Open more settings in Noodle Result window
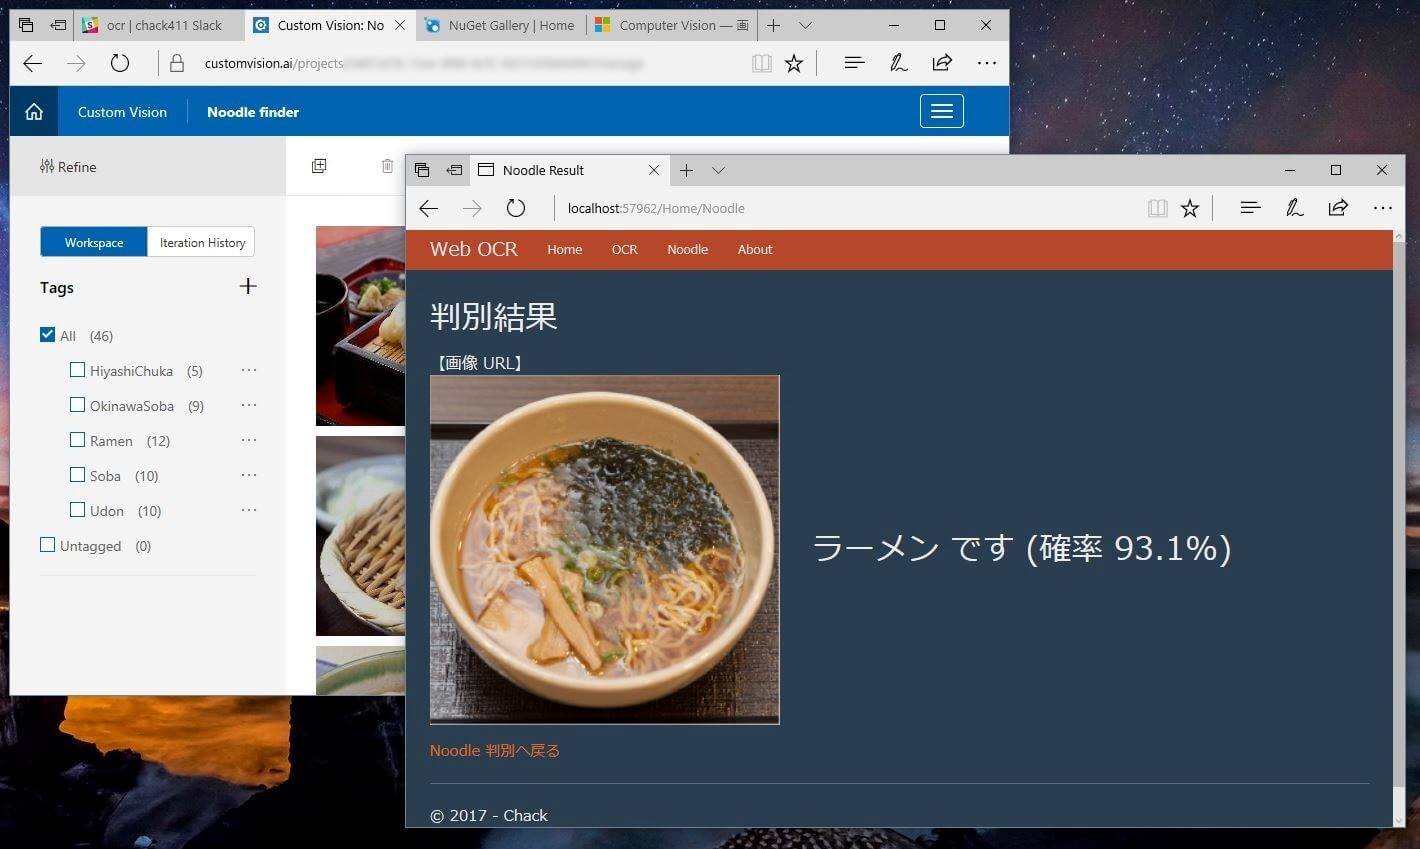Screen dimensions: 1420x849 pos(1383,208)
